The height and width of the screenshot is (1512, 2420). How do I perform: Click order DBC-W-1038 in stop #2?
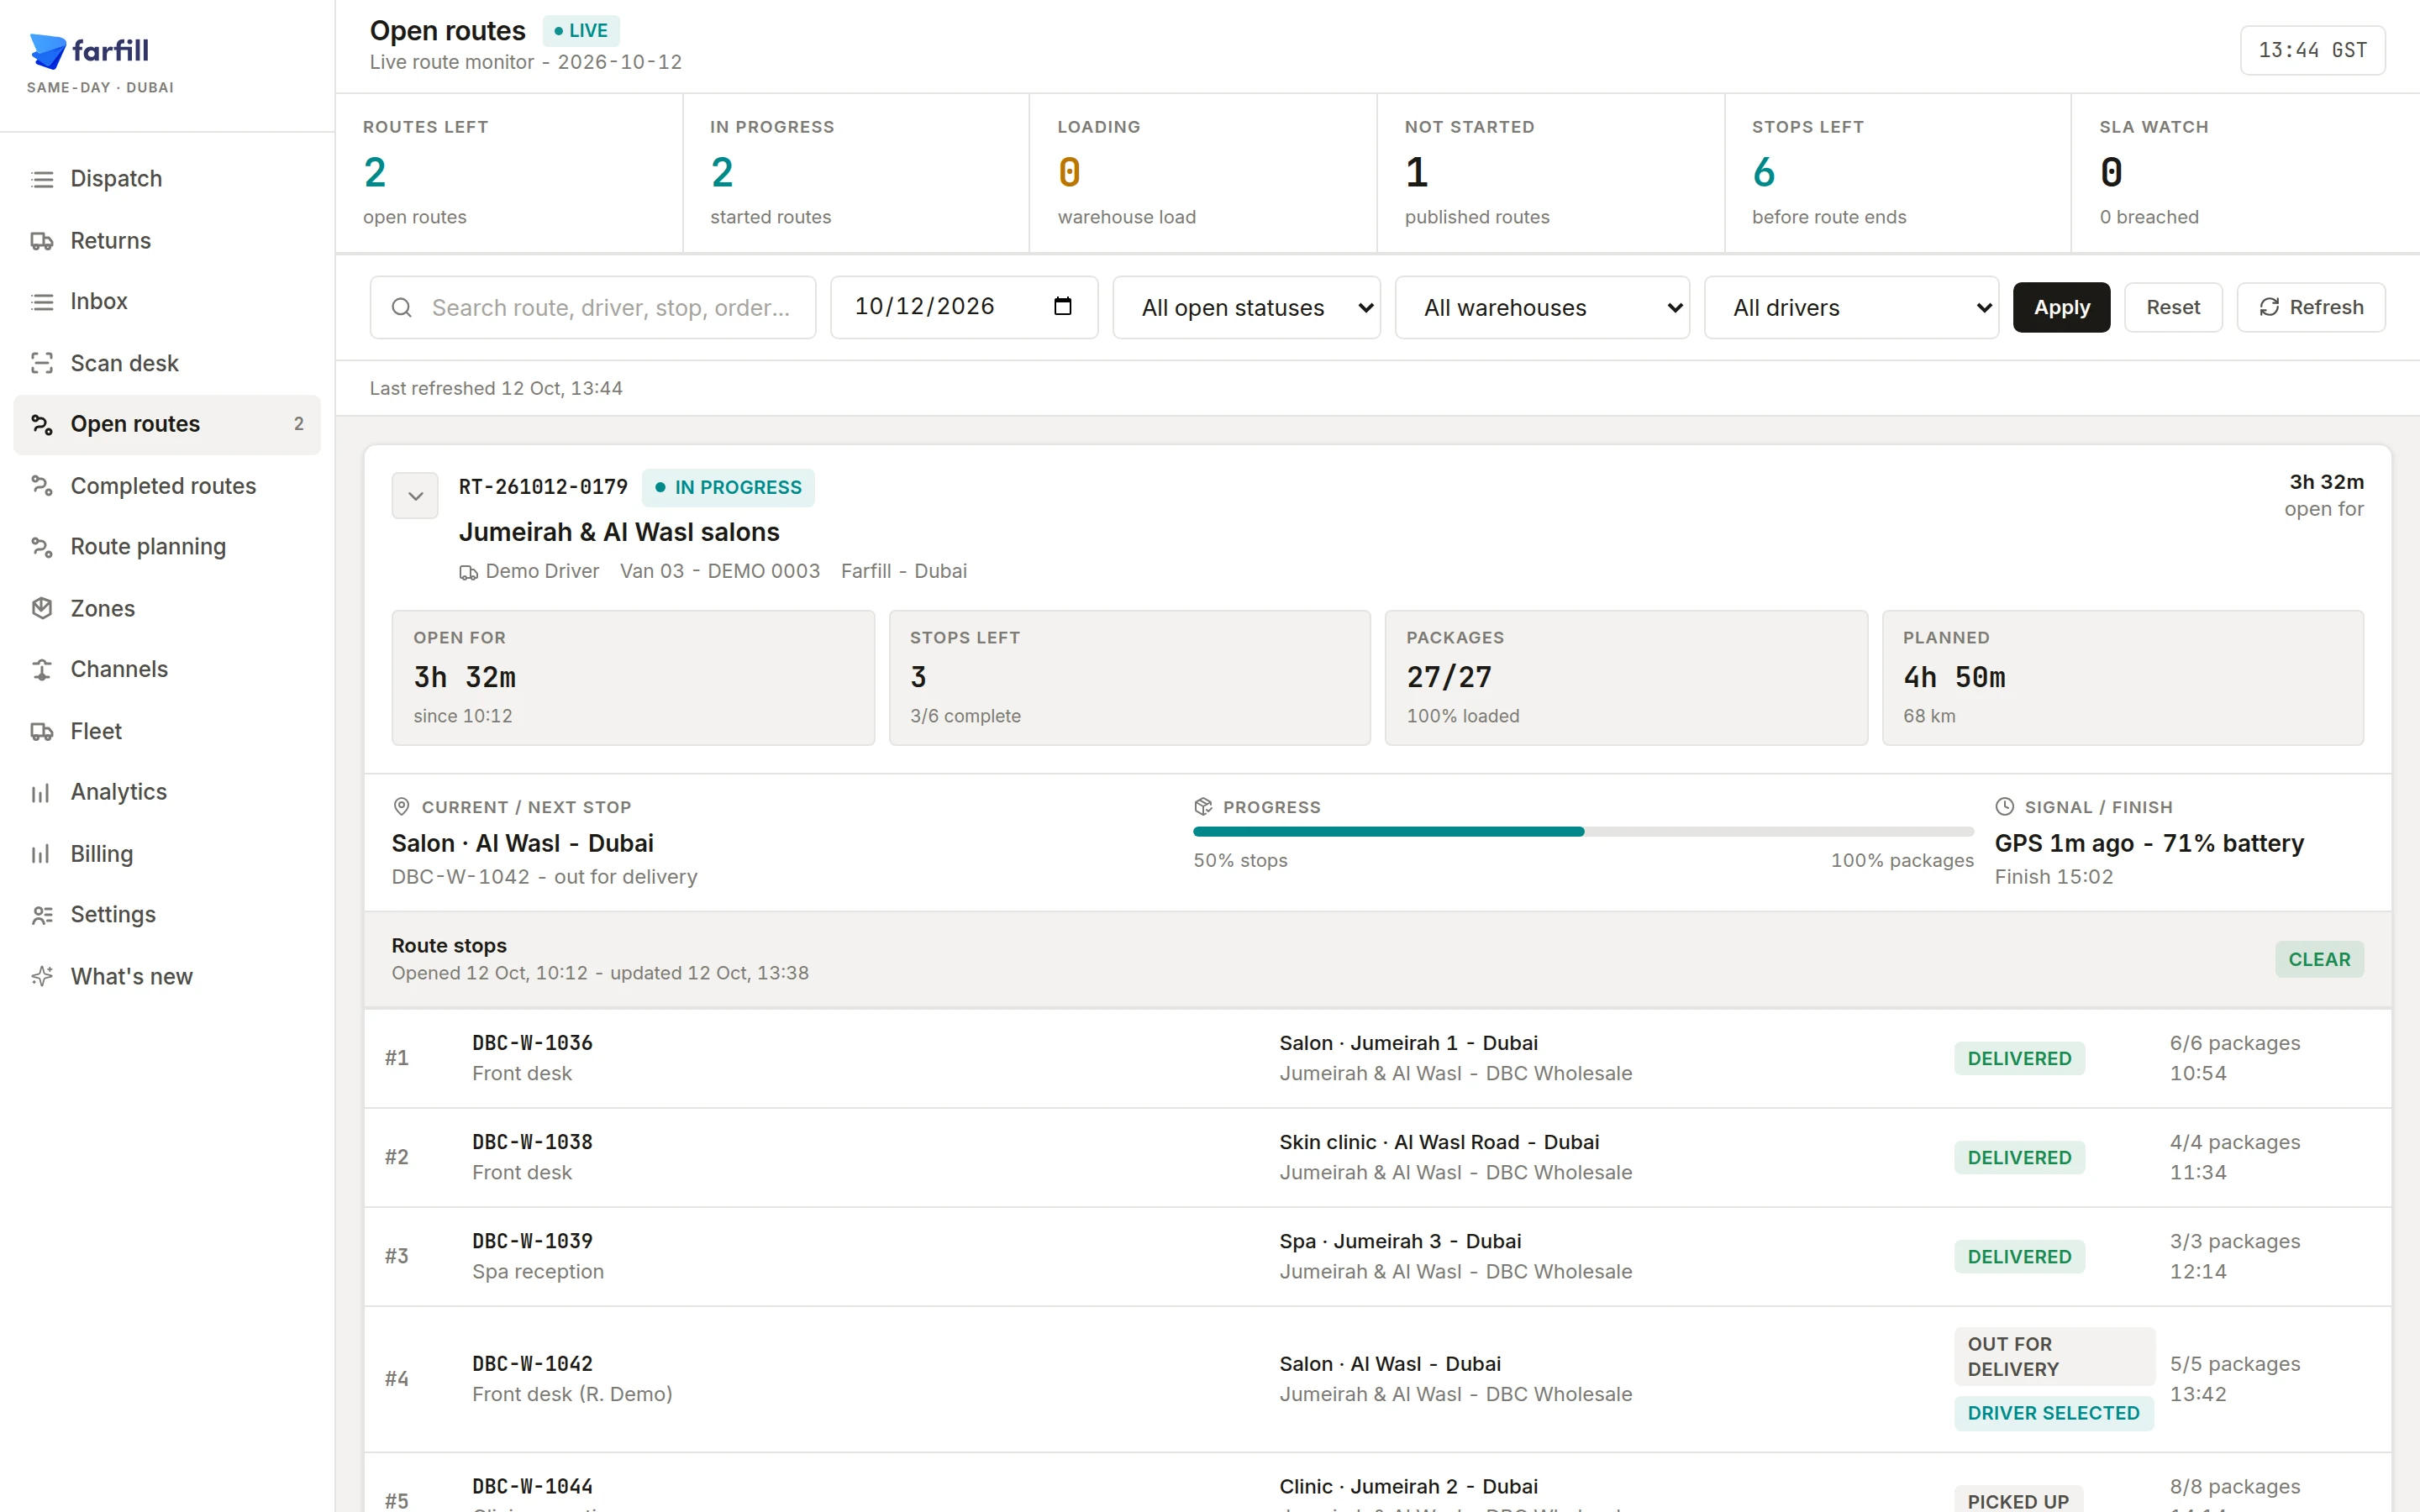(x=532, y=1142)
